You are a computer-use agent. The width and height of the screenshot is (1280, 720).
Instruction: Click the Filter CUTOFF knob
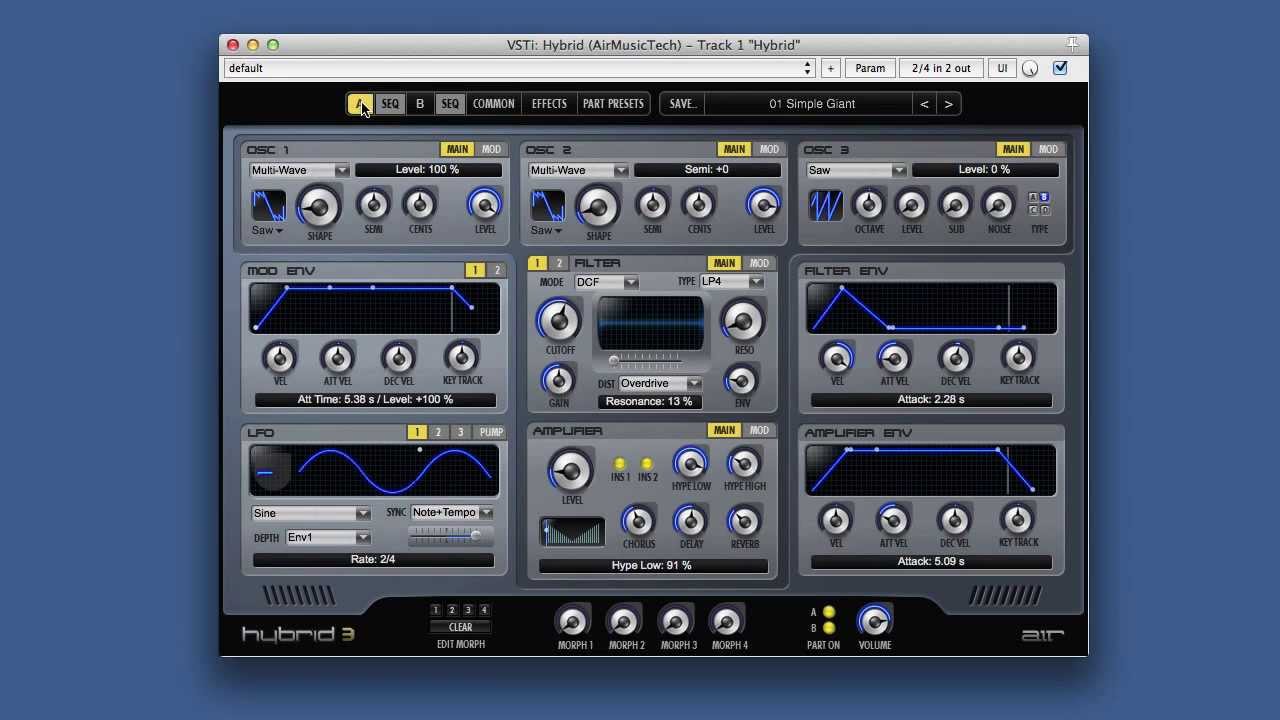click(559, 320)
